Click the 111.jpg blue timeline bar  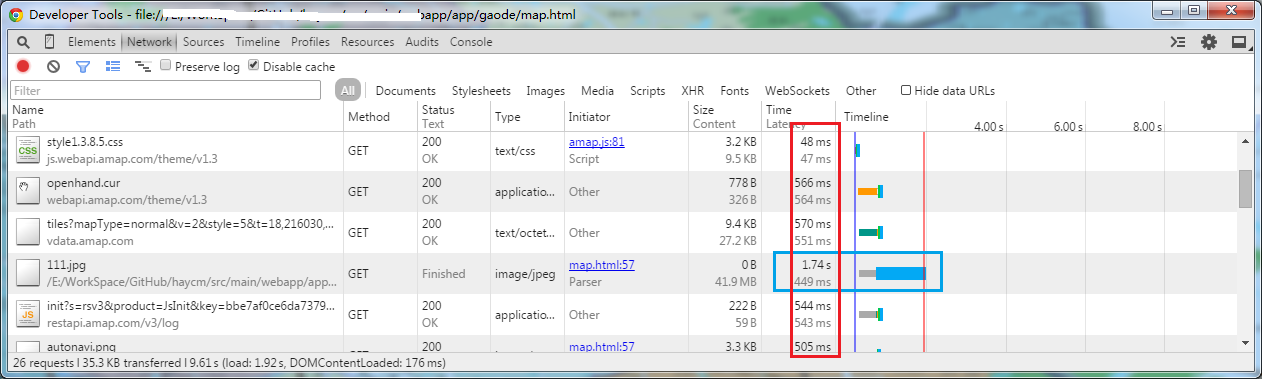click(900, 273)
